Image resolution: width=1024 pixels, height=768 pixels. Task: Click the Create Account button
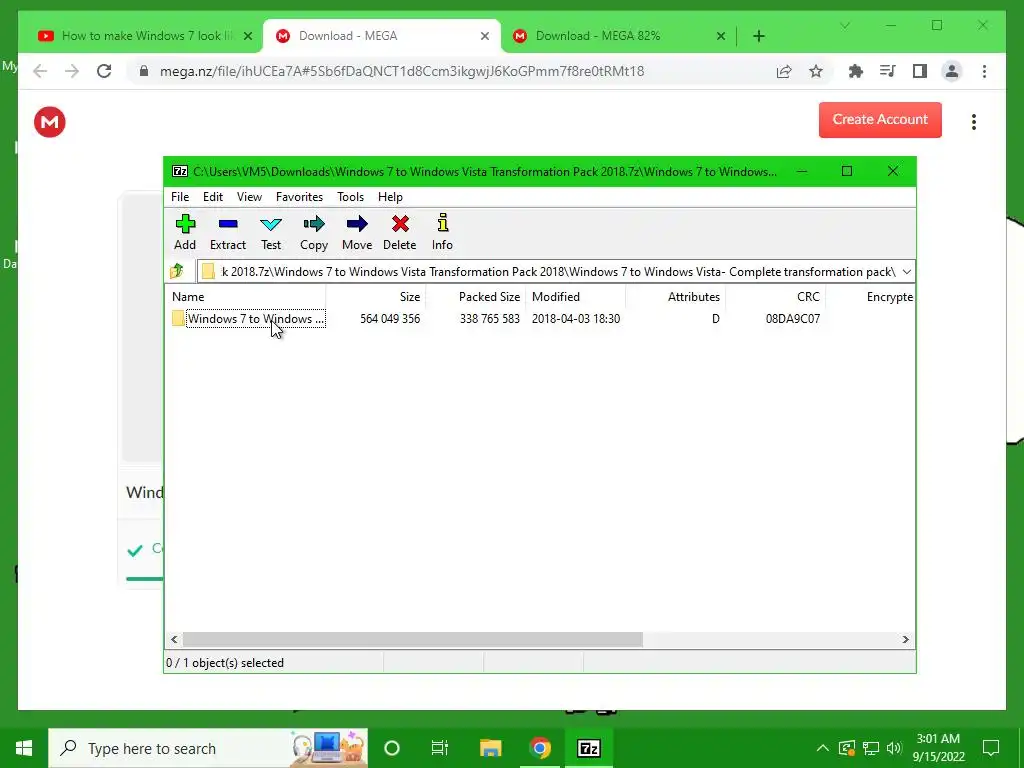click(x=880, y=120)
